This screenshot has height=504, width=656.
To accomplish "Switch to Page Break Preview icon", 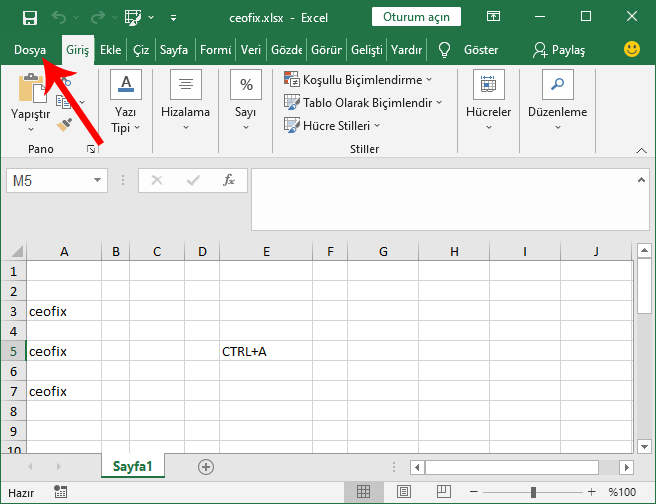I will pos(443,492).
